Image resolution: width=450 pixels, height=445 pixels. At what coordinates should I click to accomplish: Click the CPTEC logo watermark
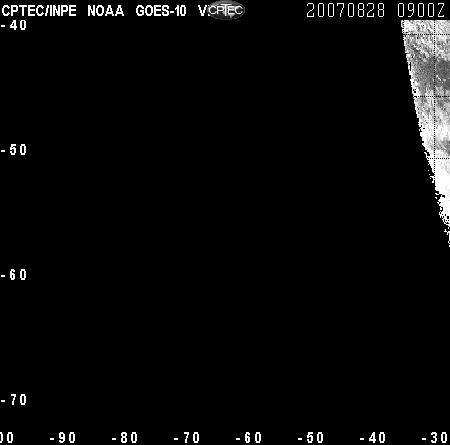[x=226, y=10]
